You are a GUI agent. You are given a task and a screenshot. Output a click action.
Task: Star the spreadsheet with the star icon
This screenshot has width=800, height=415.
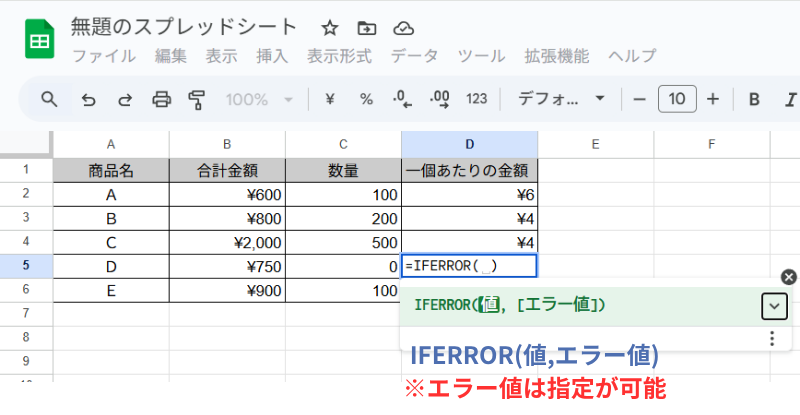329,27
